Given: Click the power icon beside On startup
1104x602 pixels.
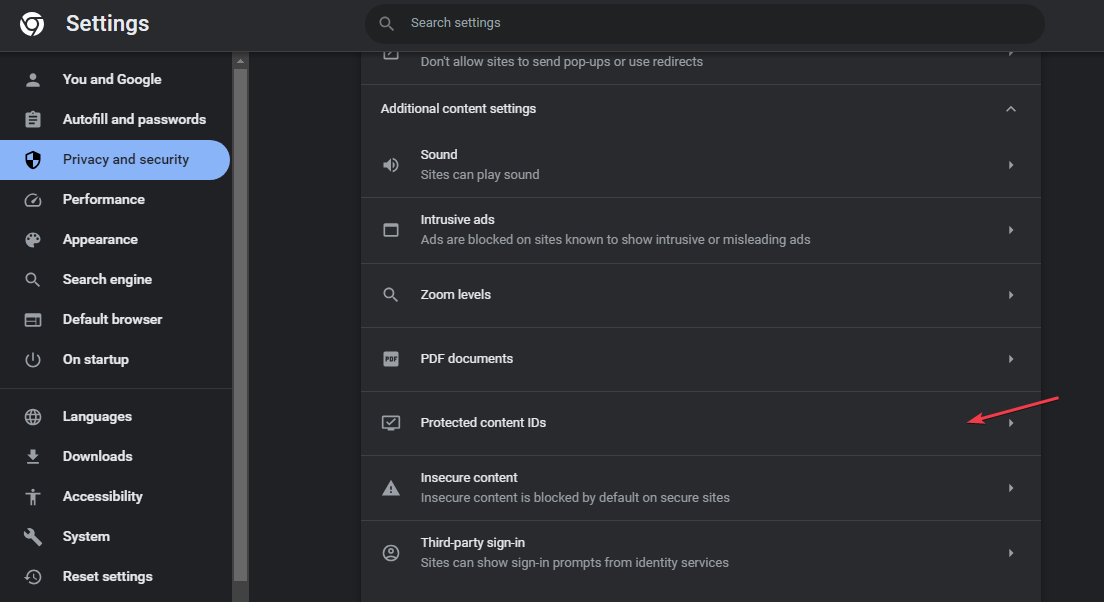Looking at the screenshot, I should click(33, 360).
